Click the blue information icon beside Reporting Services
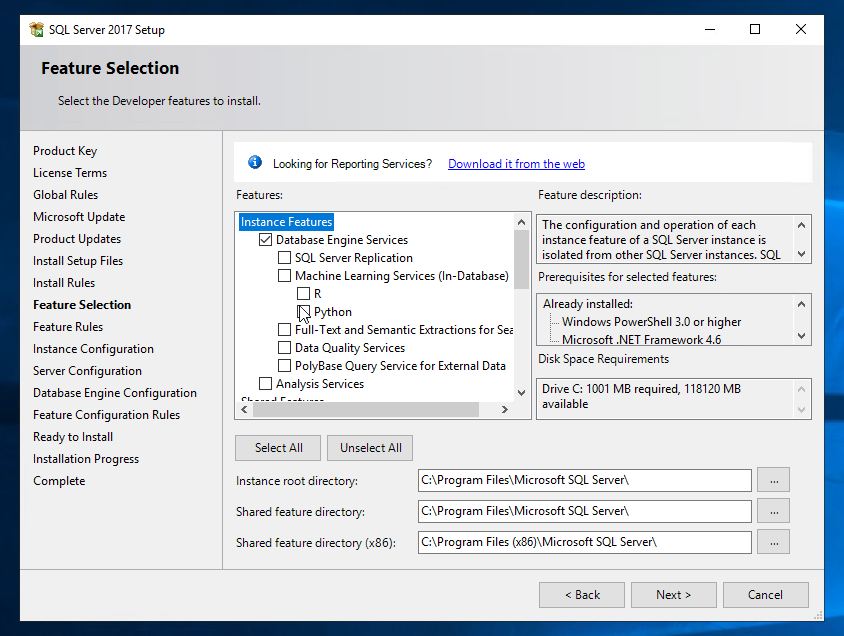The image size is (844, 636). click(x=255, y=162)
